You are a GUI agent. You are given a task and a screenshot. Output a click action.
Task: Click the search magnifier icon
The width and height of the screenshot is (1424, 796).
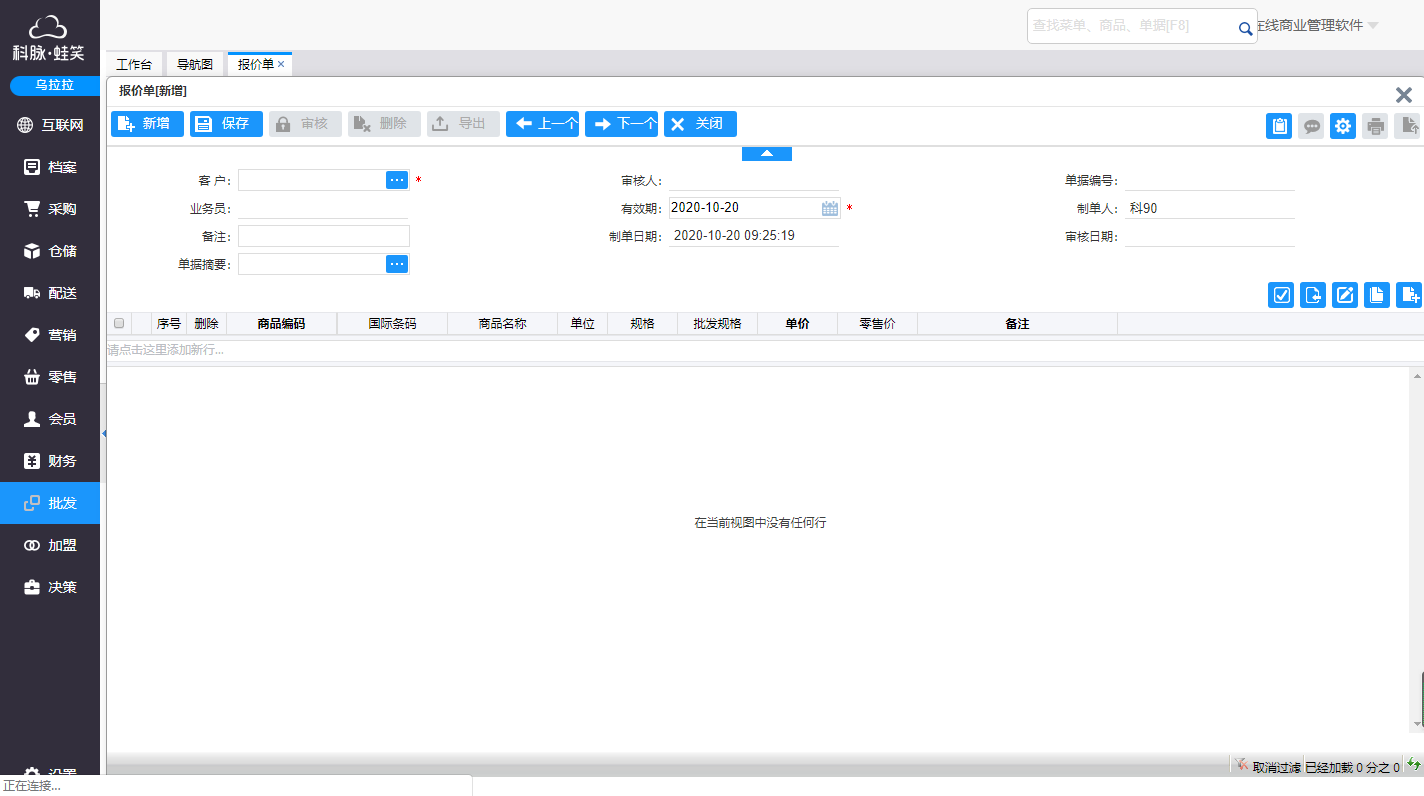click(1245, 29)
